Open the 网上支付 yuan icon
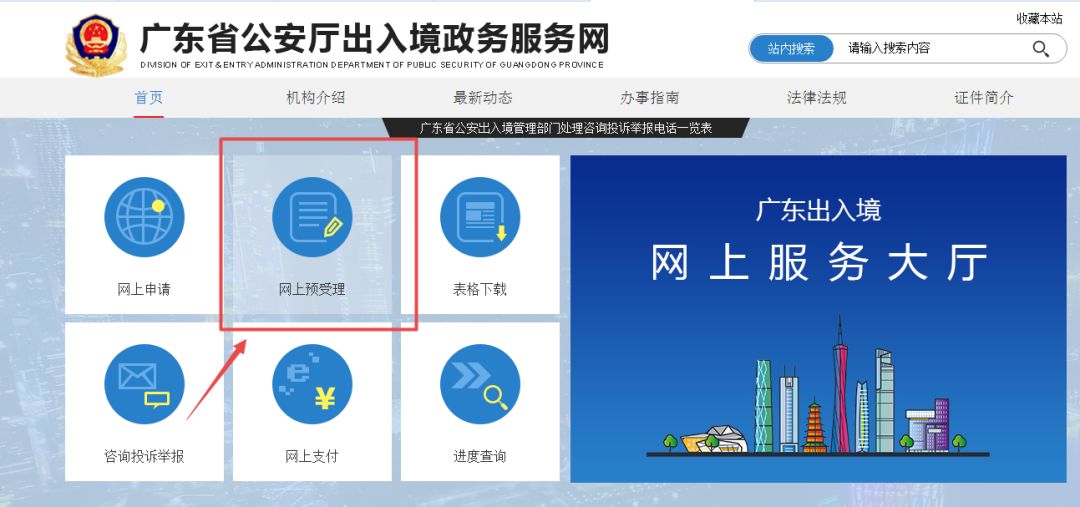This screenshot has height=507, width=1080. pos(312,384)
